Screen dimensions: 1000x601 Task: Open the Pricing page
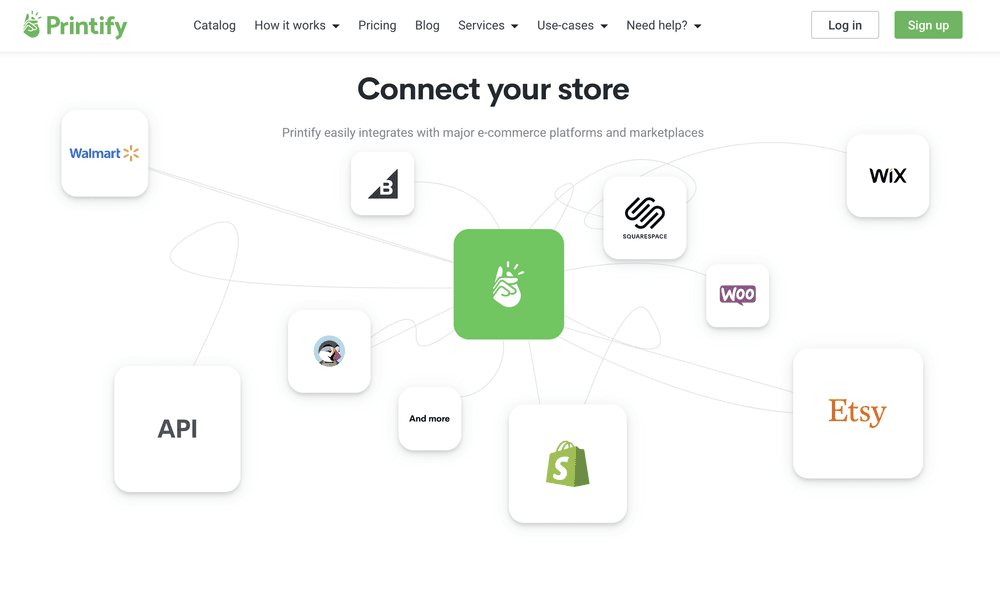pos(377,26)
